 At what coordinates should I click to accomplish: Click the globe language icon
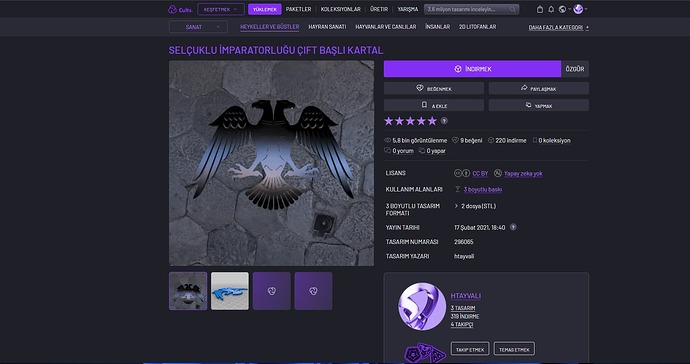pos(562,9)
